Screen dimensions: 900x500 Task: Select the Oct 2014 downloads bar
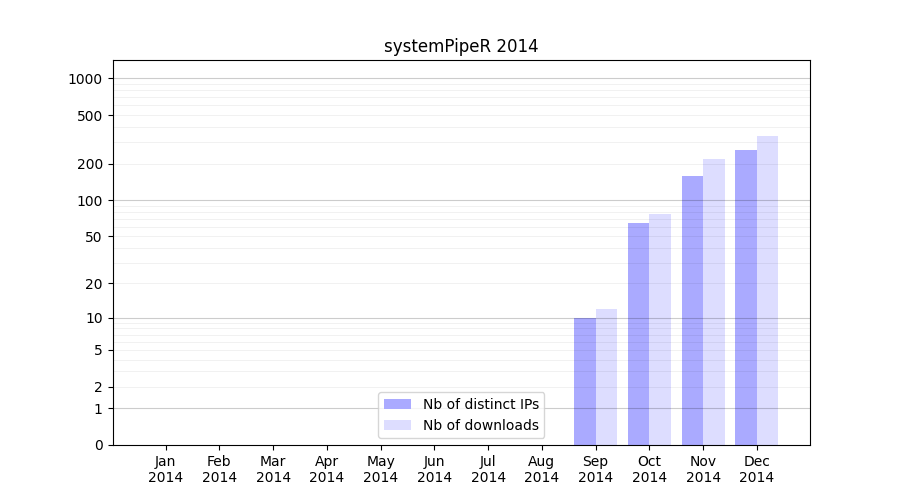pos(660,329)
